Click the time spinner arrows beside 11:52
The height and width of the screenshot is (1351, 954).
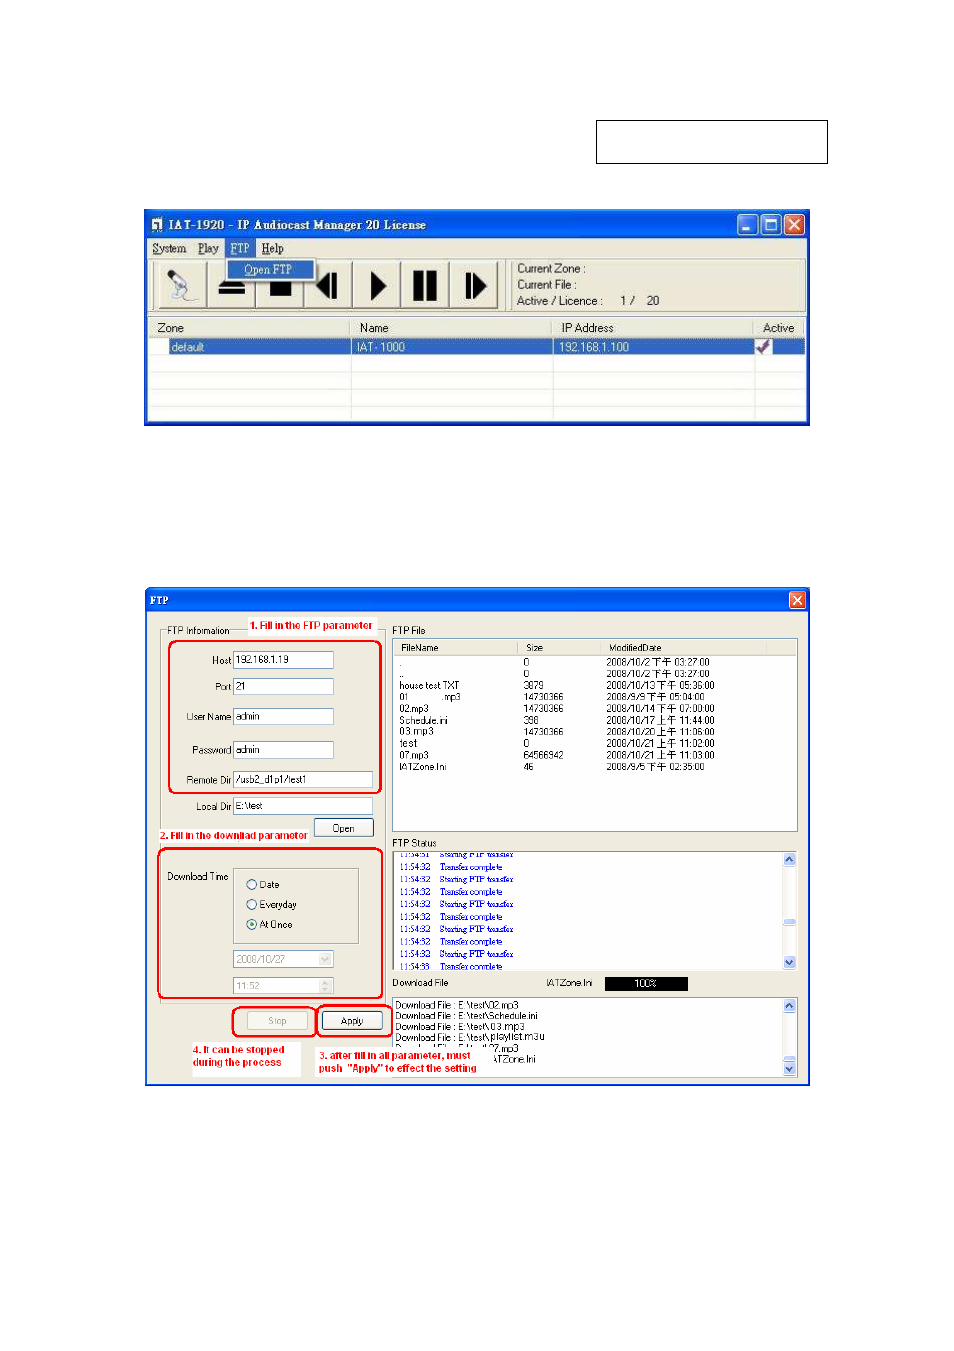pyautogui.click(x=325, y=986)
